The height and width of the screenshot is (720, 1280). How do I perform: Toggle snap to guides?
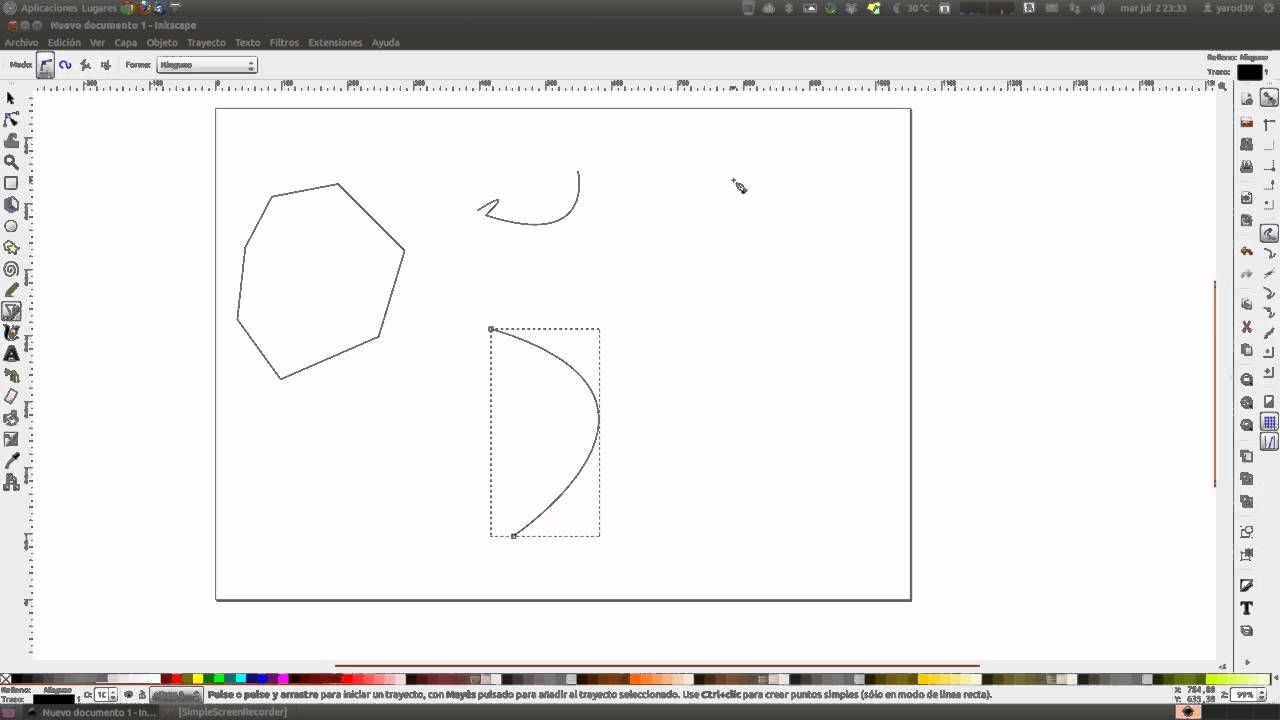click(x=1269, y=442)
